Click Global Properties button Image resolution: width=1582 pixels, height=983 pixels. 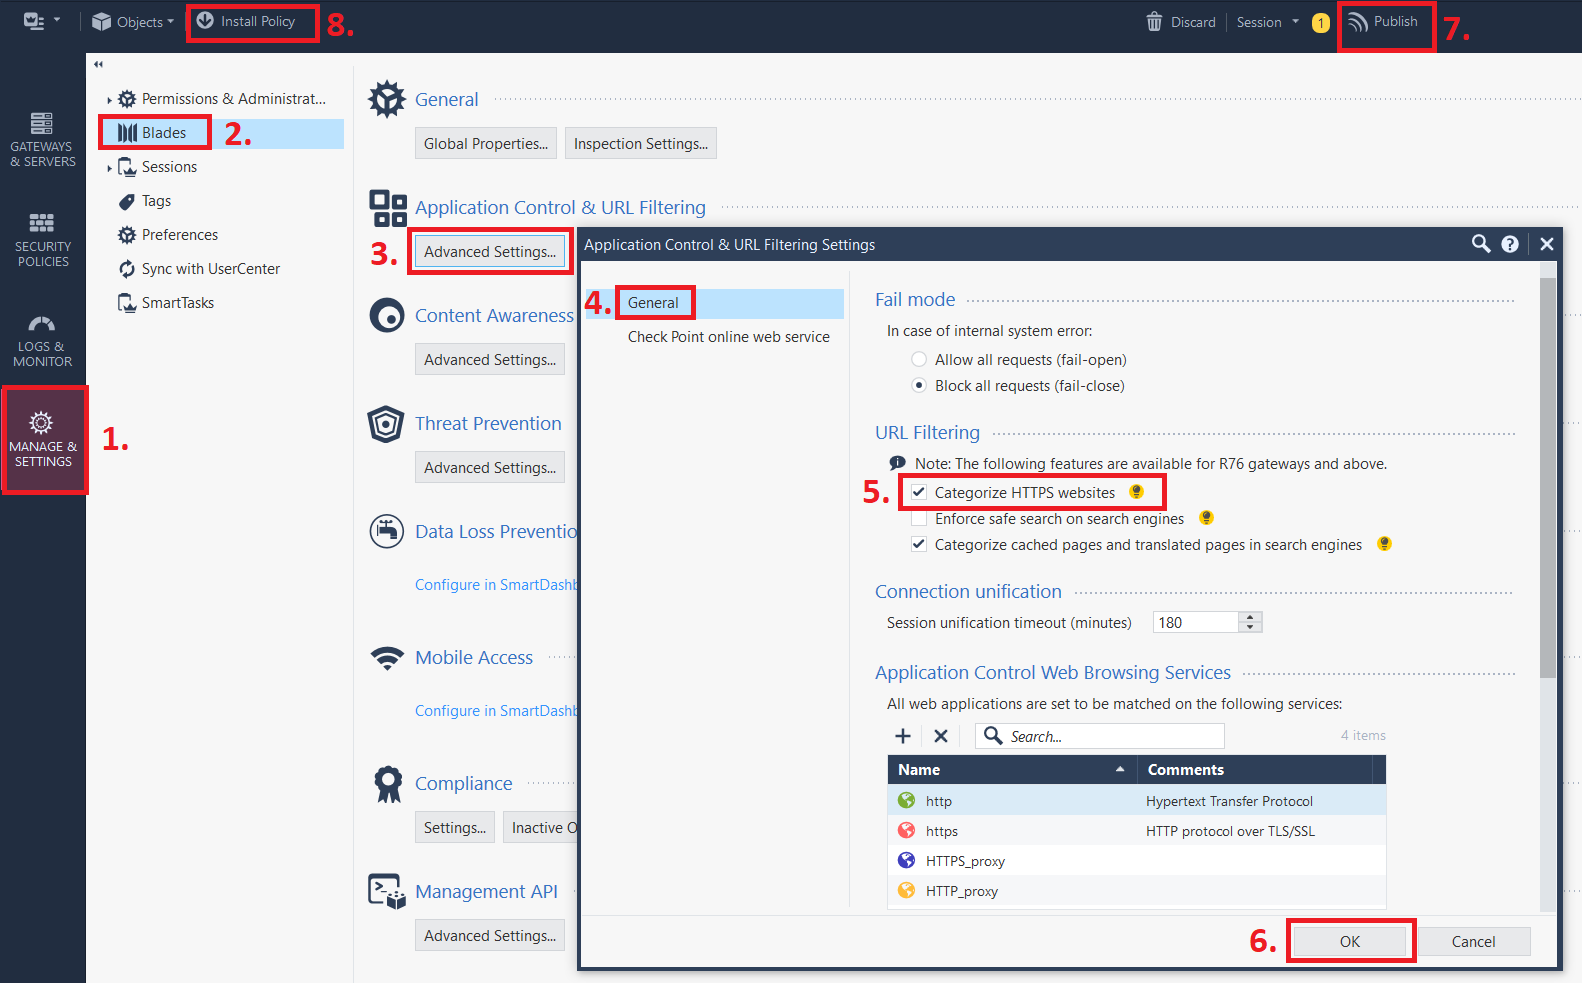[x=486, y=143]
